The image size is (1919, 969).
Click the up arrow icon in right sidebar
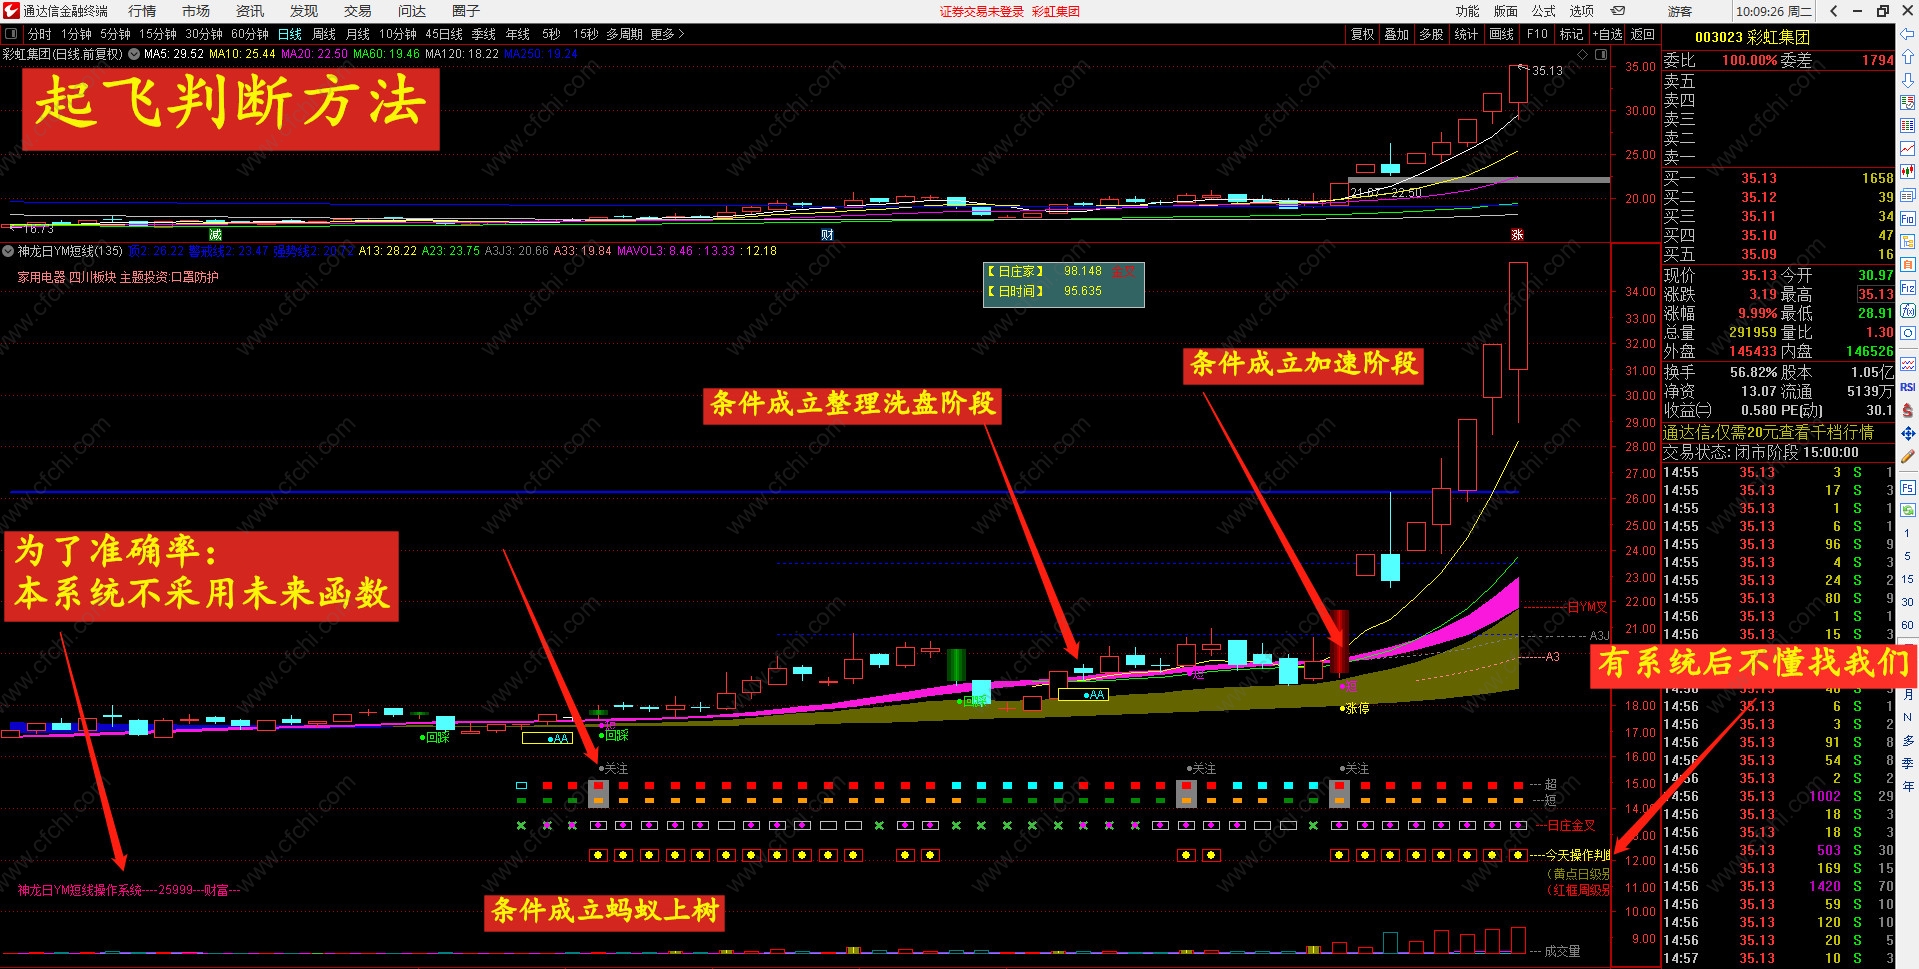coord(1908,57)
